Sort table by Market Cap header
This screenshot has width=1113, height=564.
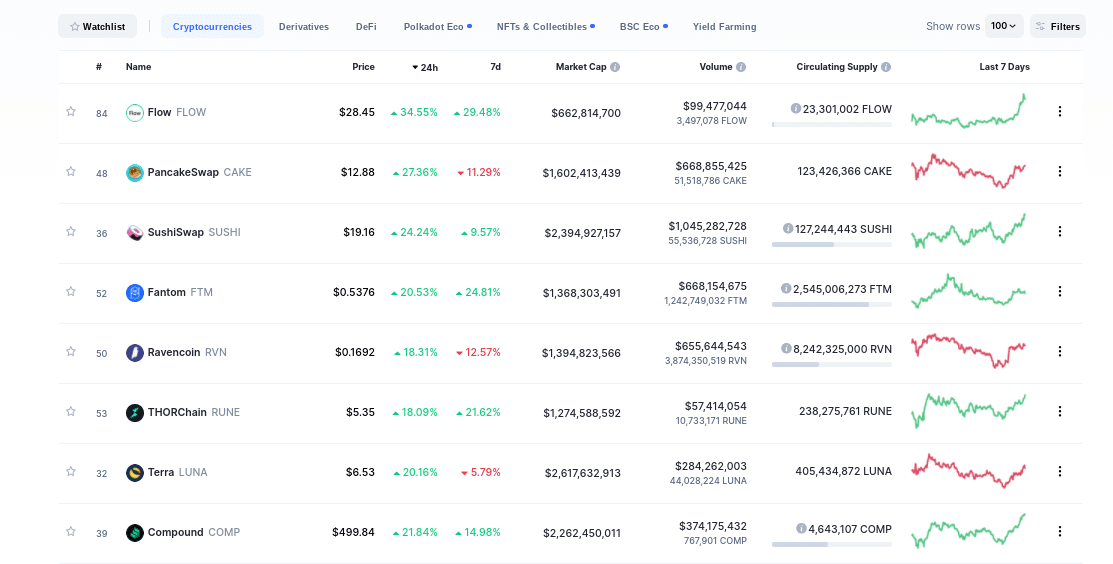581,67
